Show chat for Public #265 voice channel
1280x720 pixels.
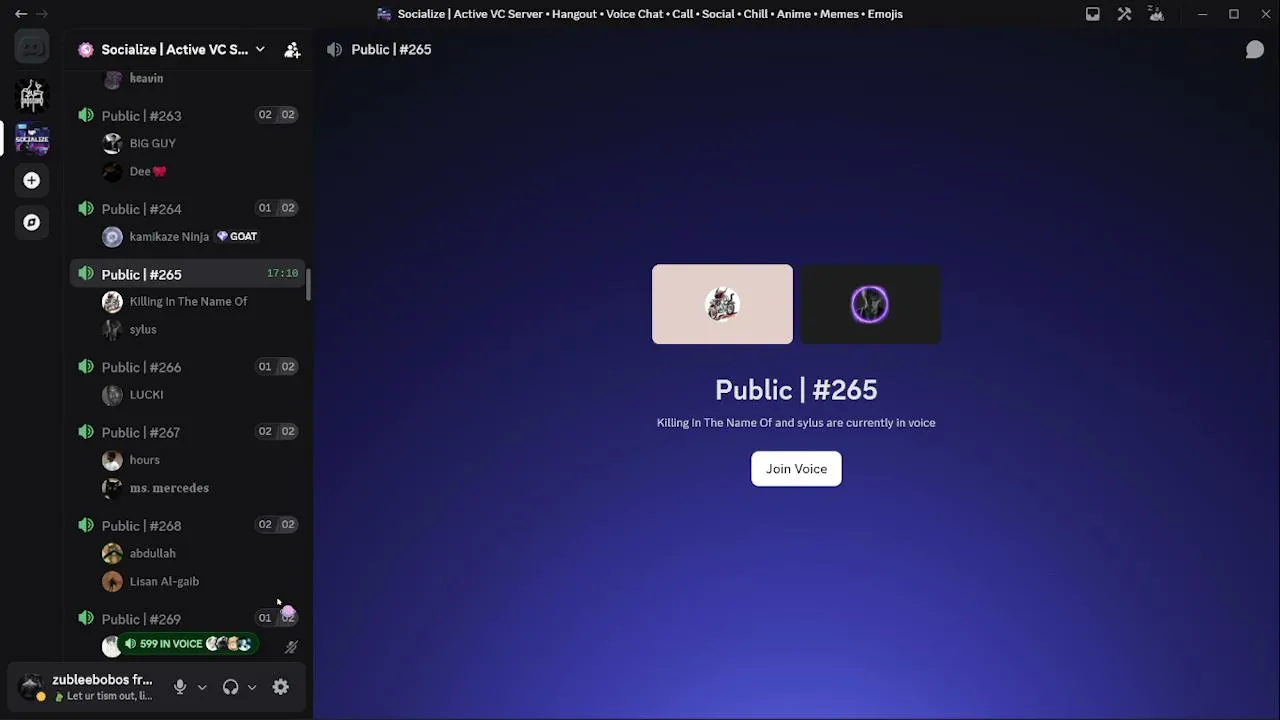click(x=1254, y=49)
